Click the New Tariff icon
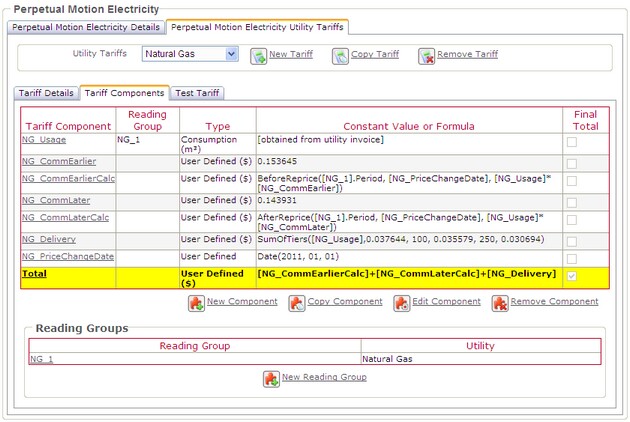 click(258, 57)
